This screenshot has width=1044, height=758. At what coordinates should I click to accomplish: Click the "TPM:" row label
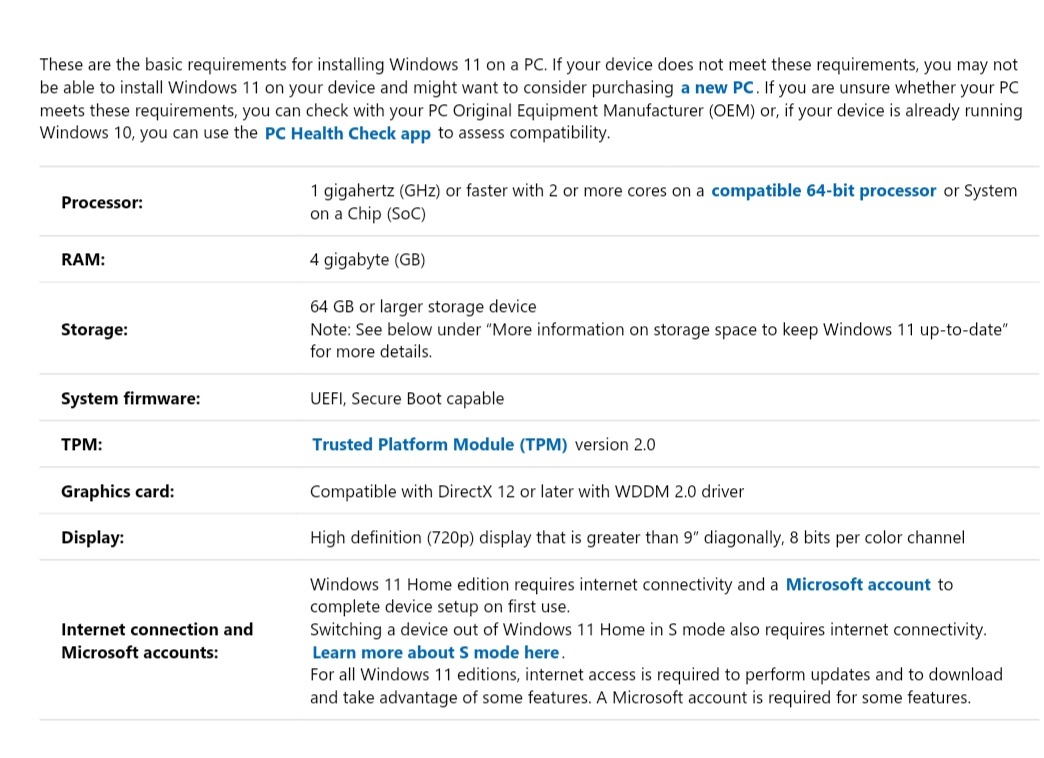point(82,444)
